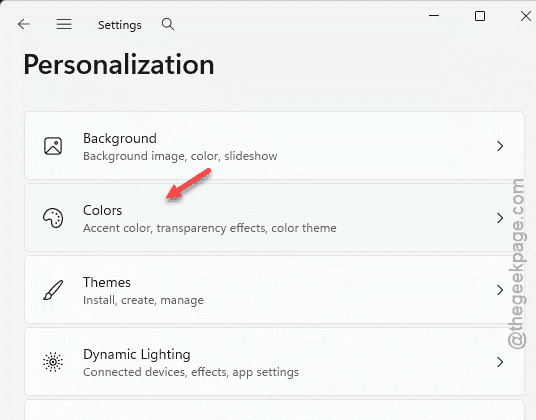The image size is (536, 420).
Task: Click "Install, create, manage" description
Action: click(x=143, y=300)
